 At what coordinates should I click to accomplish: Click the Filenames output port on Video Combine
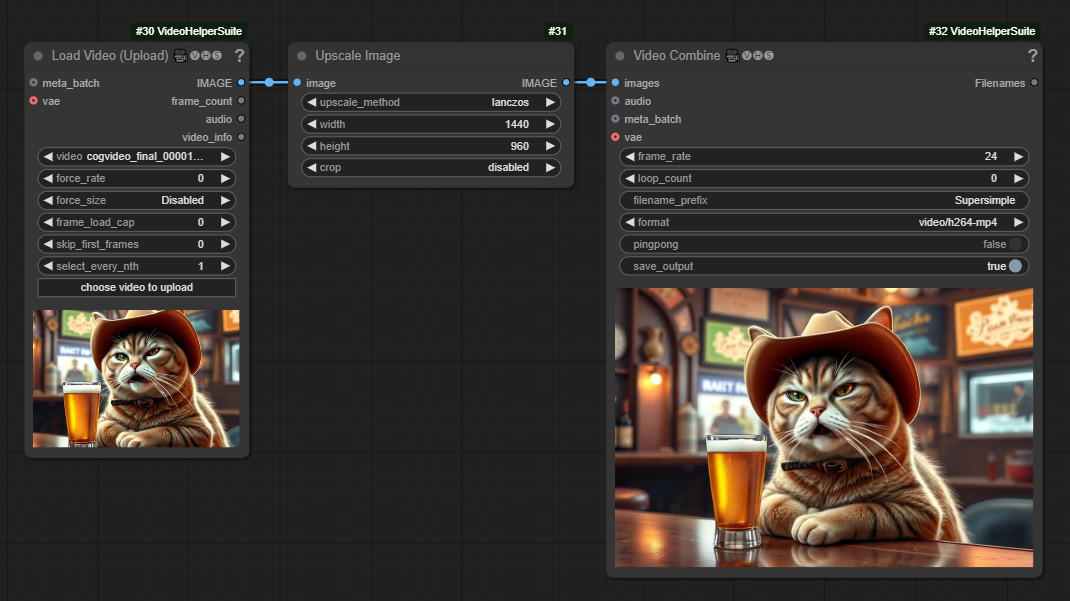(1034, 83)
